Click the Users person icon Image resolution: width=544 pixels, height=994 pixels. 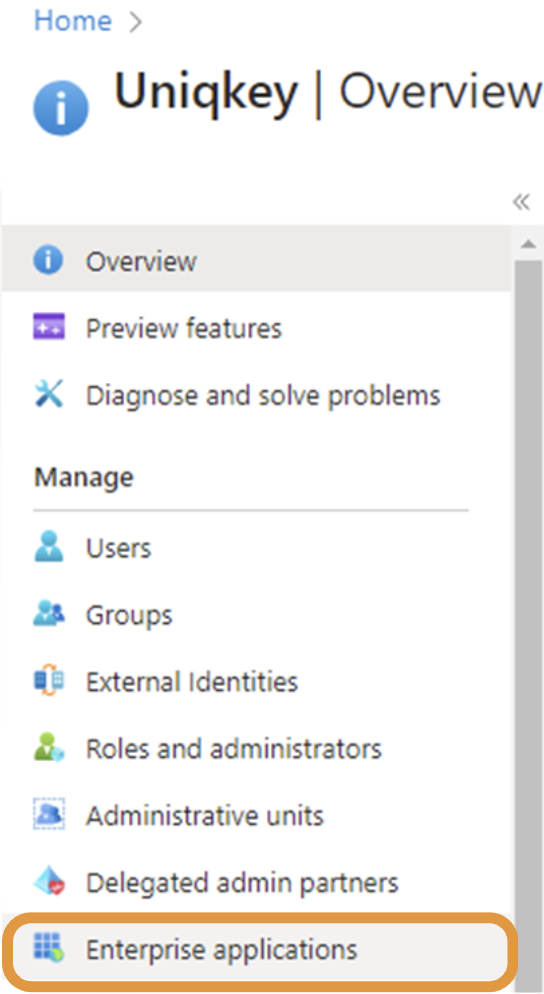coord(48,548)
